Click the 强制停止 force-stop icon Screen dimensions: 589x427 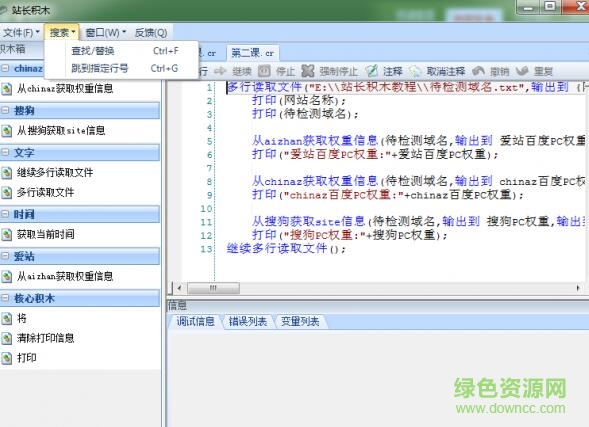click(x=308, y=71)
